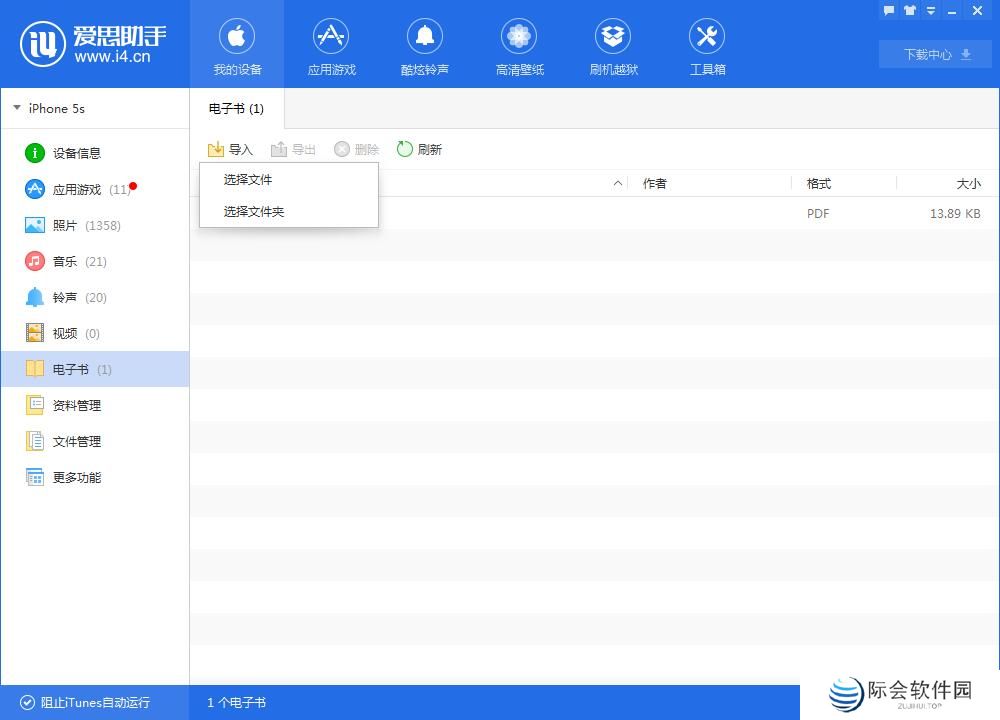
Task: Switch to the 电子书 (1) tab
Action: tap(236, 108)
